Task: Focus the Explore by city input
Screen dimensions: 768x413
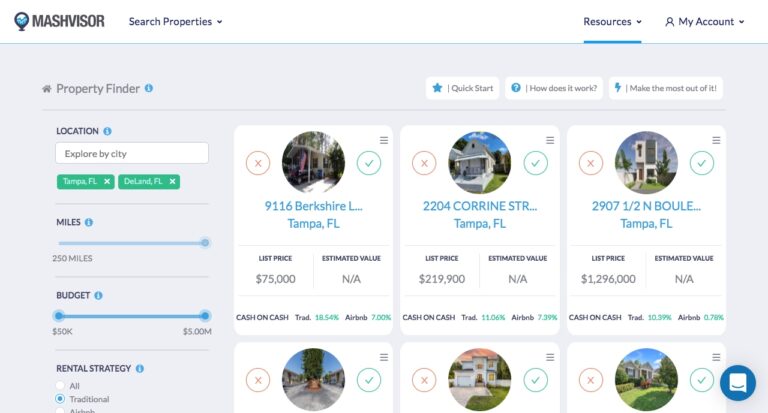Action: tap(132, 154)
